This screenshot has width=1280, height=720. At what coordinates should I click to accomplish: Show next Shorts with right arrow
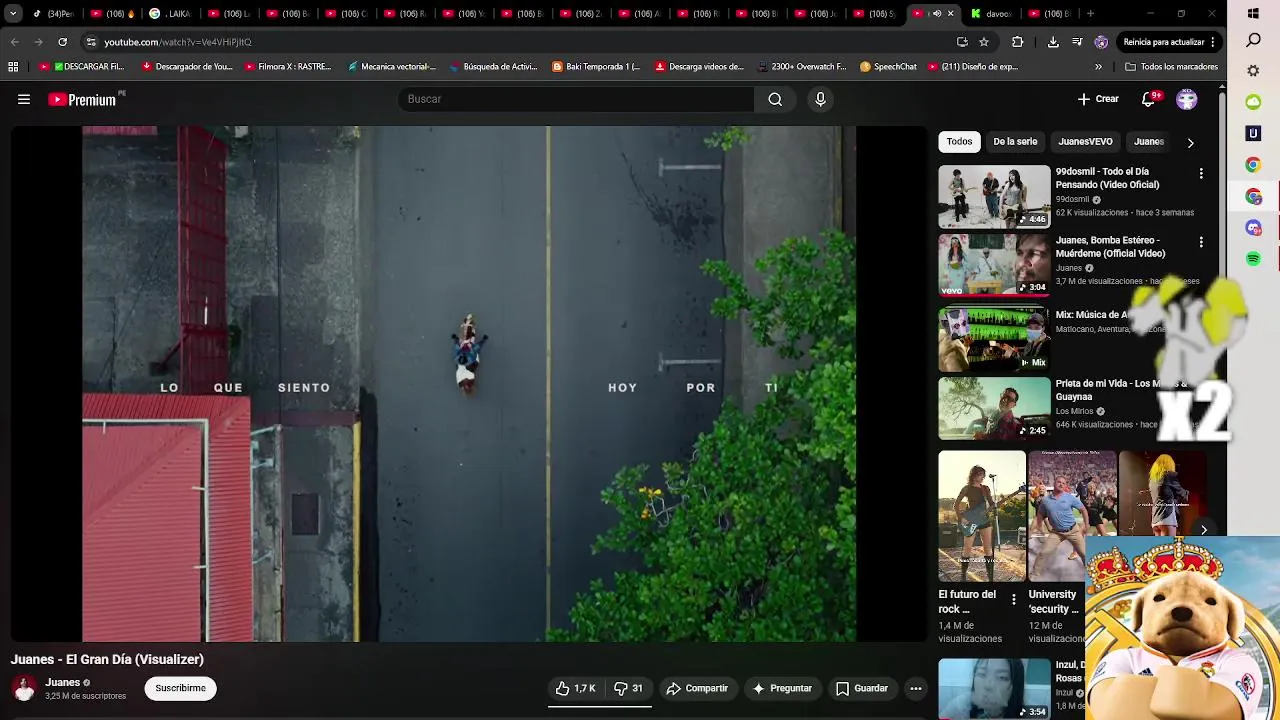1204,530
